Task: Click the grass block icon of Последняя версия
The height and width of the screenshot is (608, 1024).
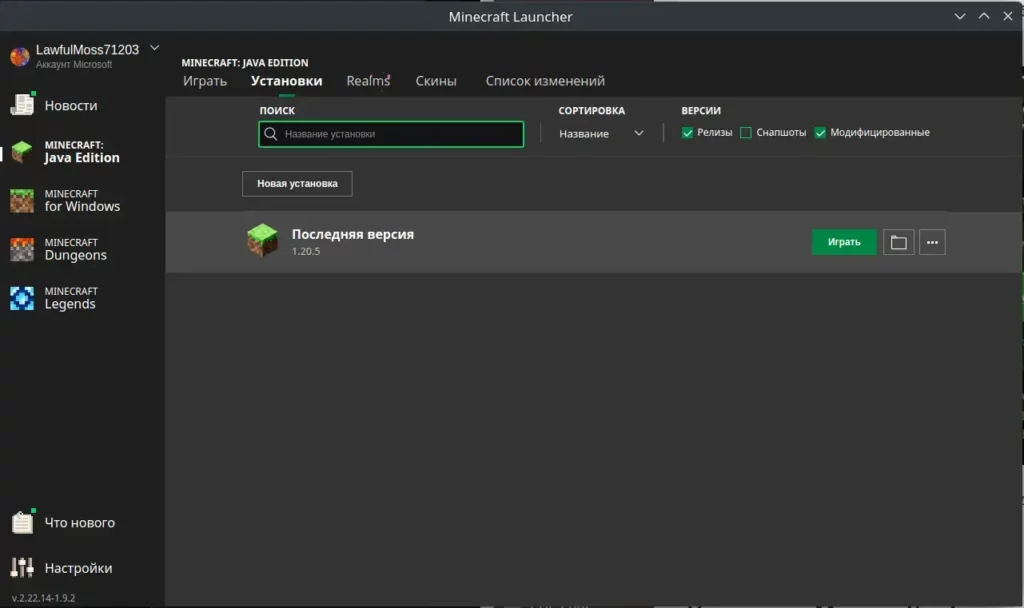Action: click(x=263, y=240)
